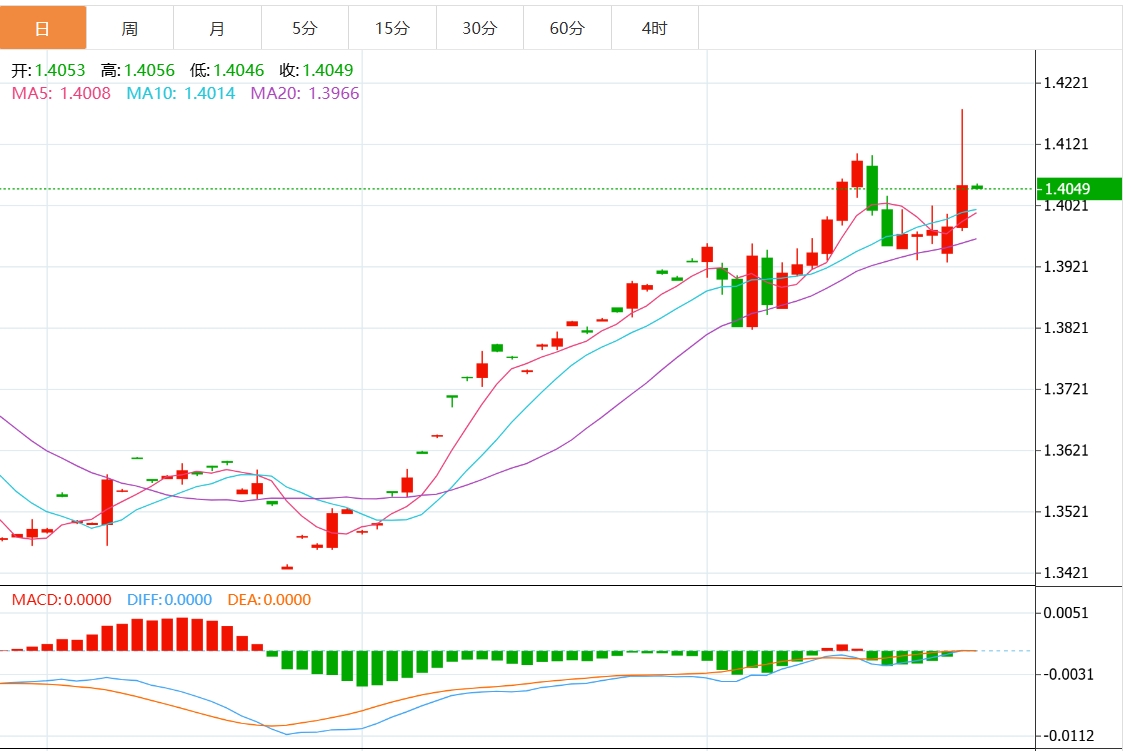This screenshot has width=1131, height=751.
Task: Click the tallest red MACD histogram bar
Action: click(x=182, y=634)
